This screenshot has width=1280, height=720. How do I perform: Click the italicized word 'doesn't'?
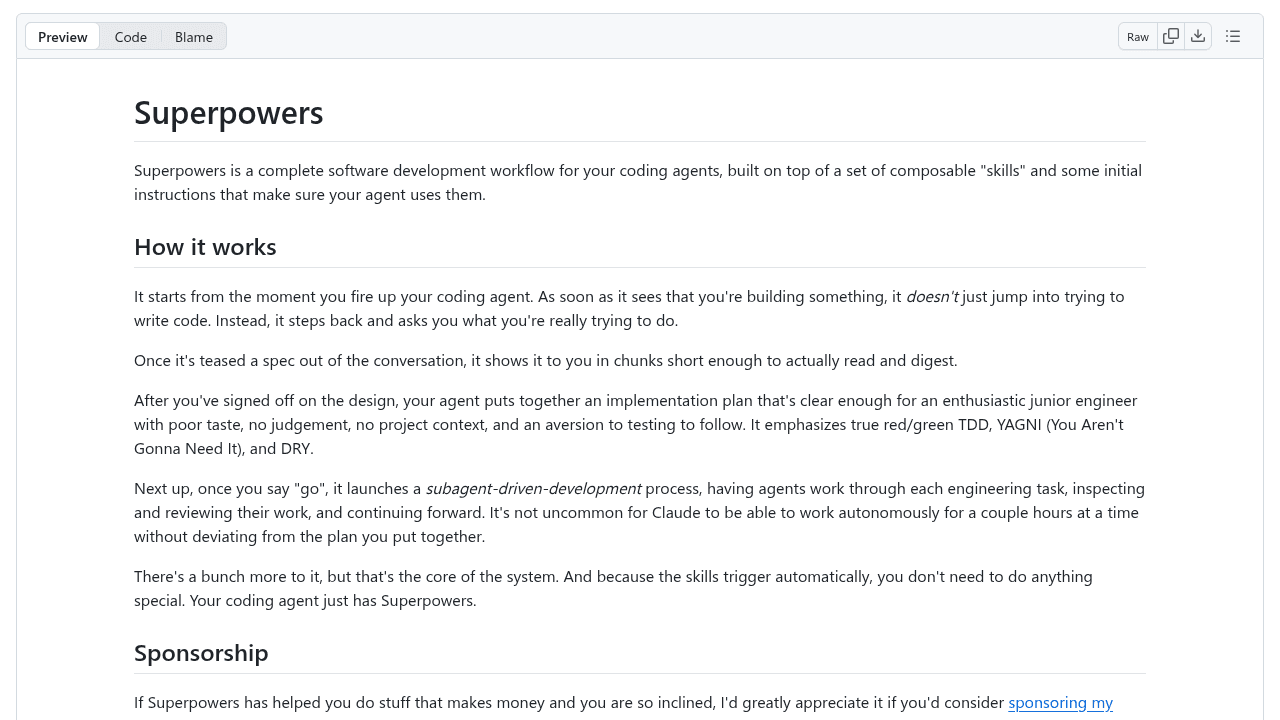pos(932,296)
